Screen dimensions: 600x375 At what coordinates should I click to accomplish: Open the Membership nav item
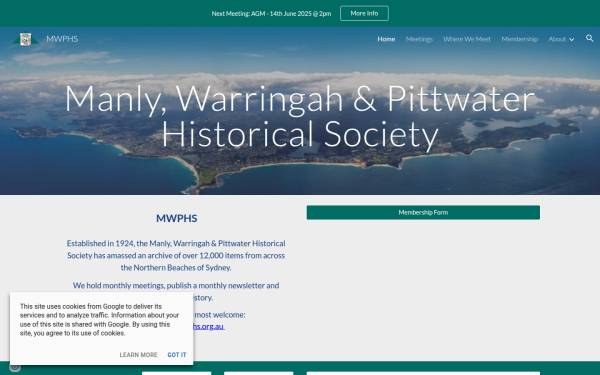click(x=519, y=39)
